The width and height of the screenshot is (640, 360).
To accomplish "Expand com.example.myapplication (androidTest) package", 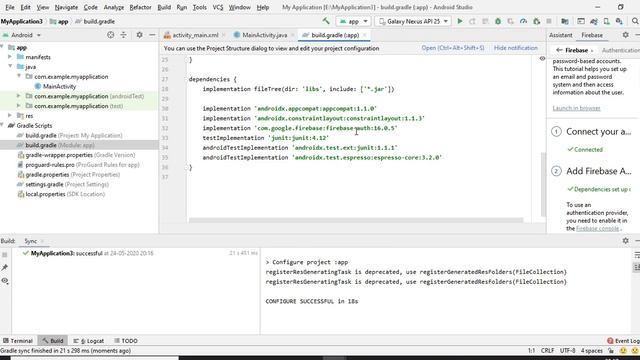I will click(19, 96).
